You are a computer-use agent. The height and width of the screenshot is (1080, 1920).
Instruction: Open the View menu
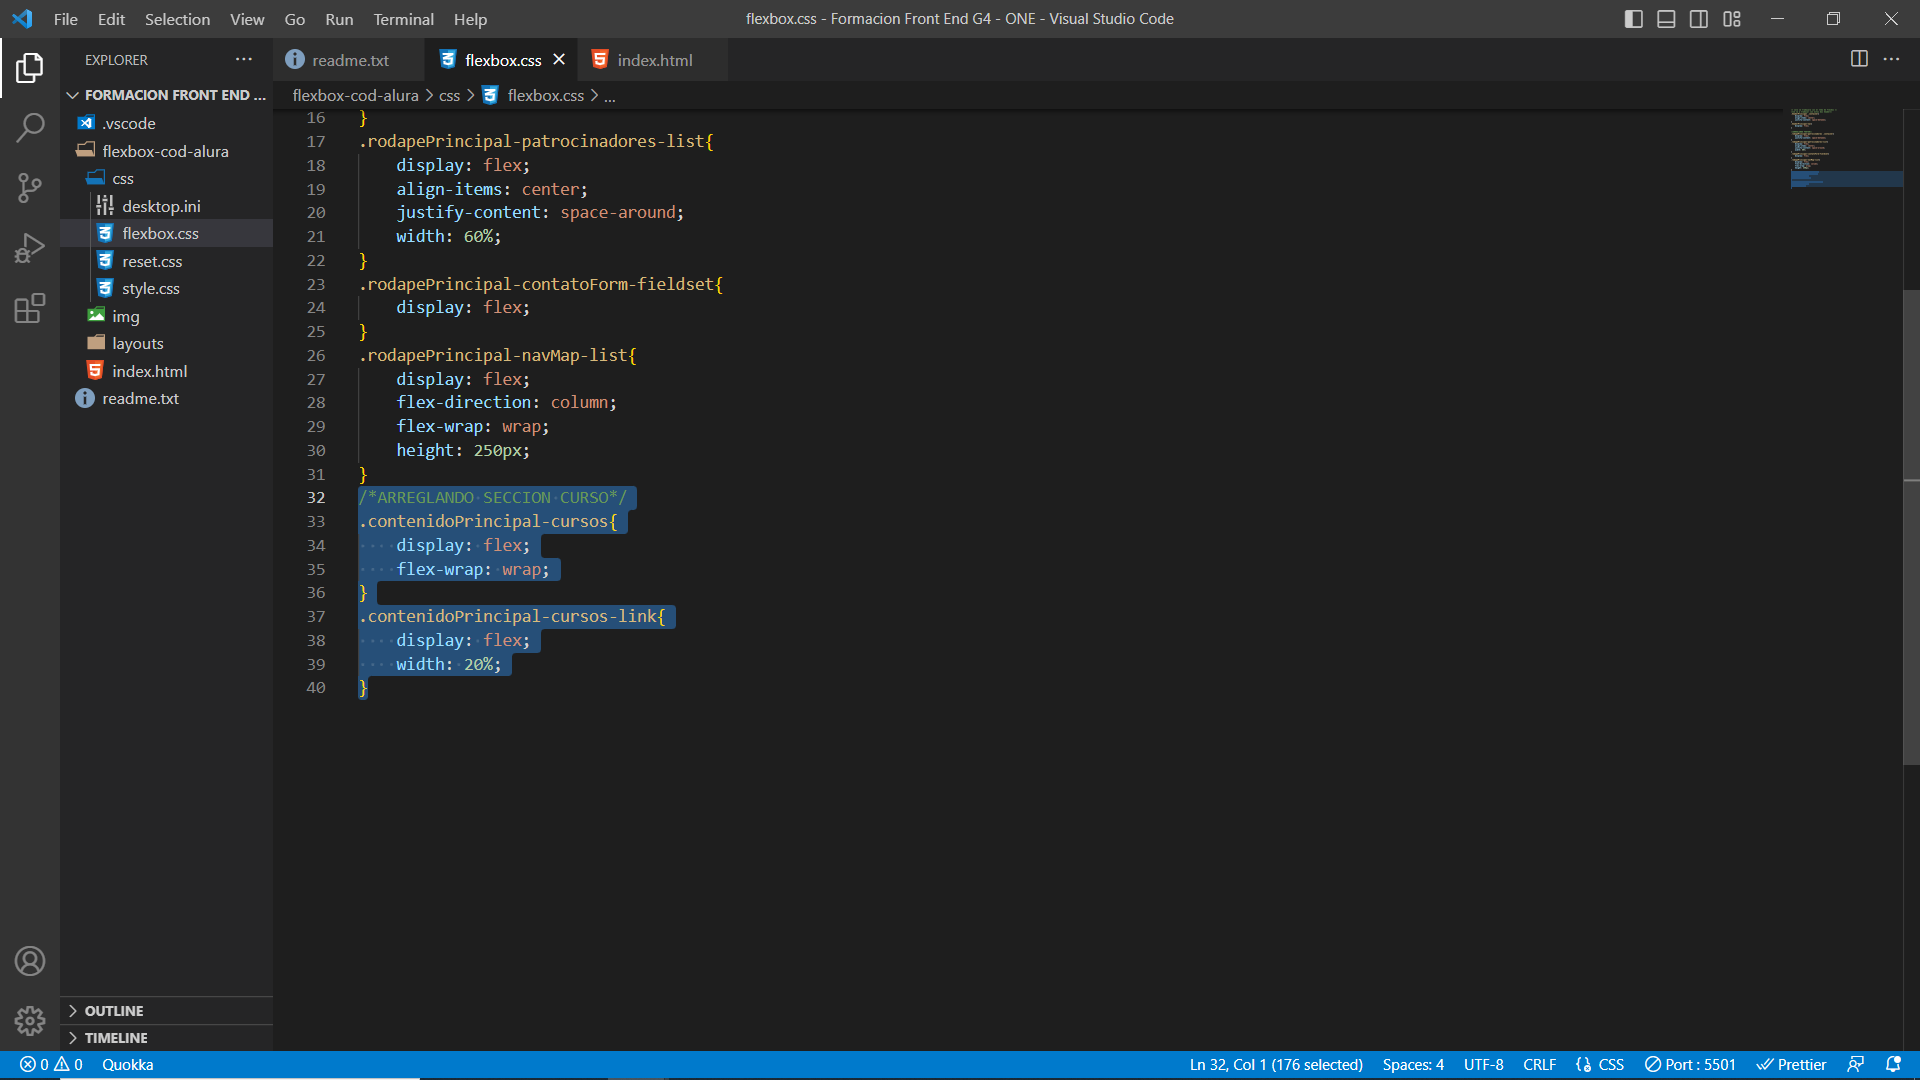247,19
